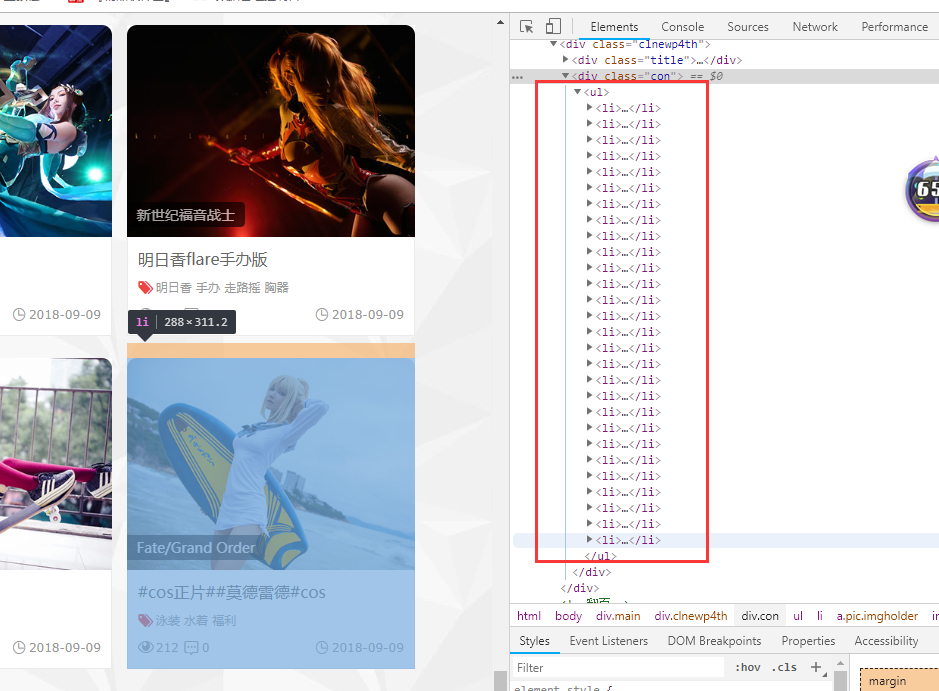Expand the div class title node
This screenshot has width=939, height=691.
pyautogui.click(x=565, y=59)
